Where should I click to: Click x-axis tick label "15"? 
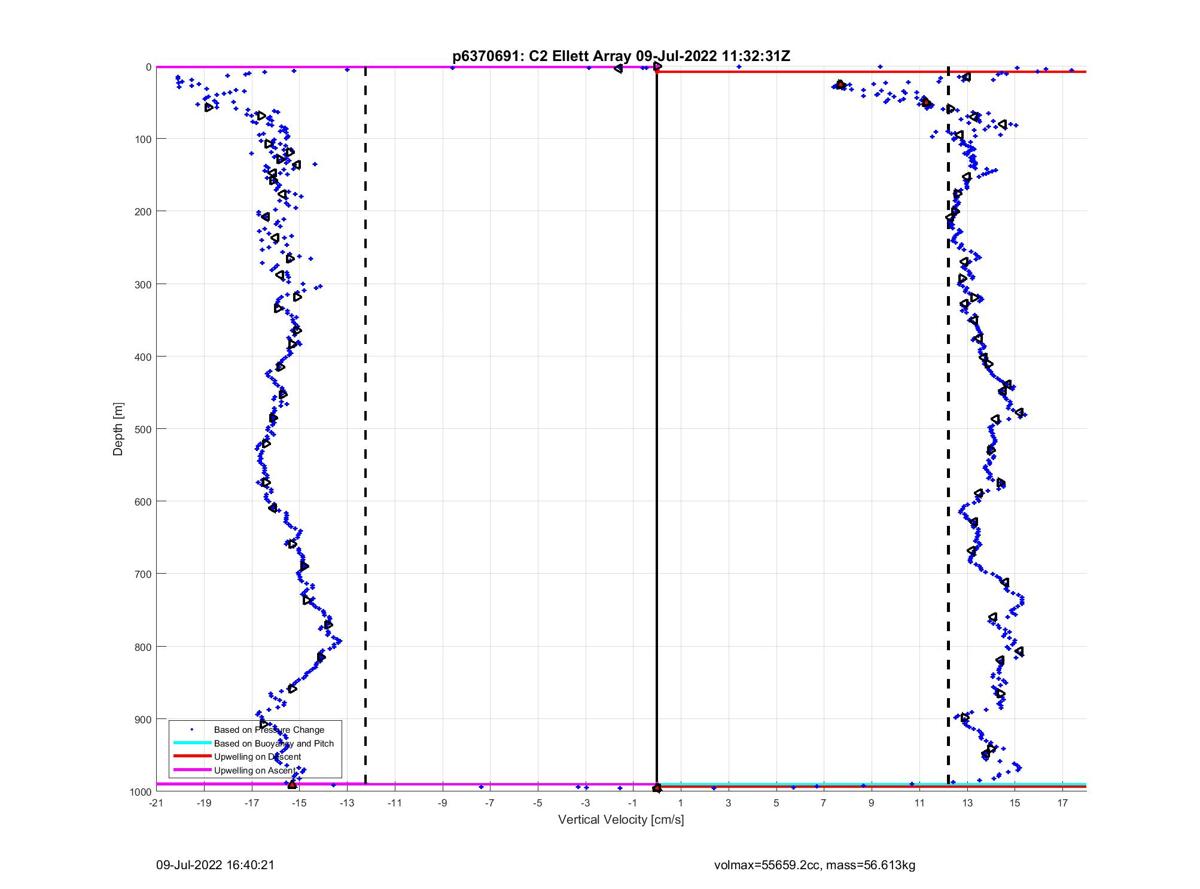(x=1014, y=802)
